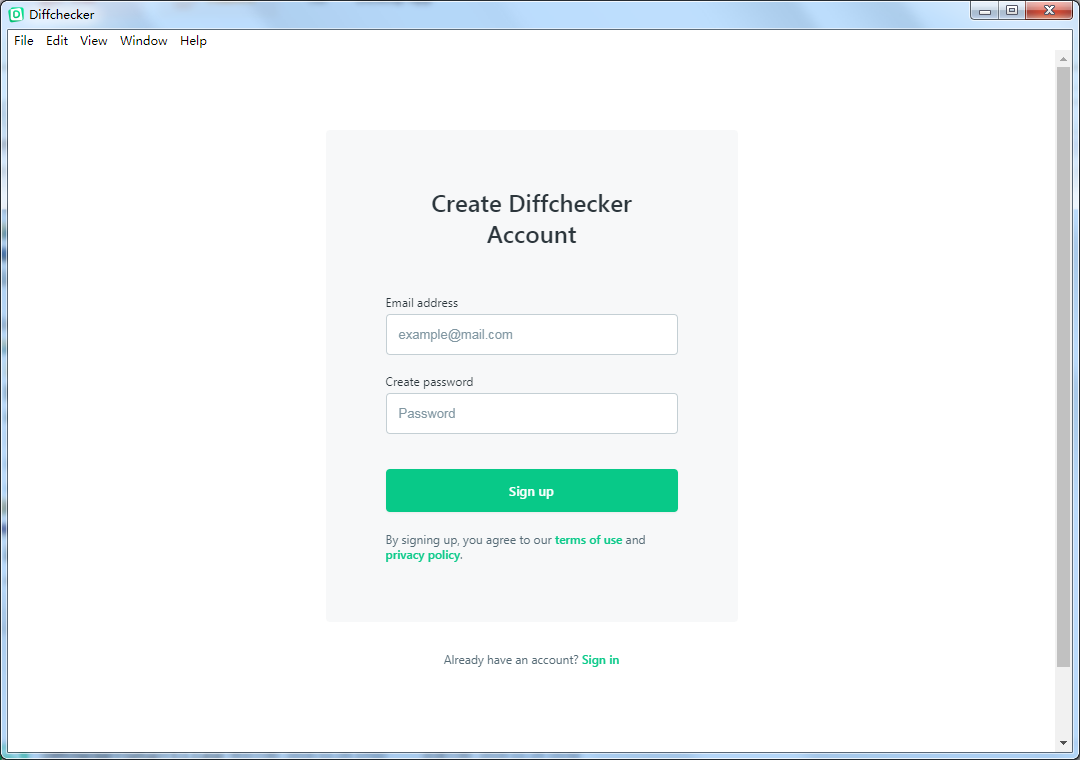Click the scrollbar down arrow
Viewport: 1080px width, 760px height.
tap(1063, 743)
